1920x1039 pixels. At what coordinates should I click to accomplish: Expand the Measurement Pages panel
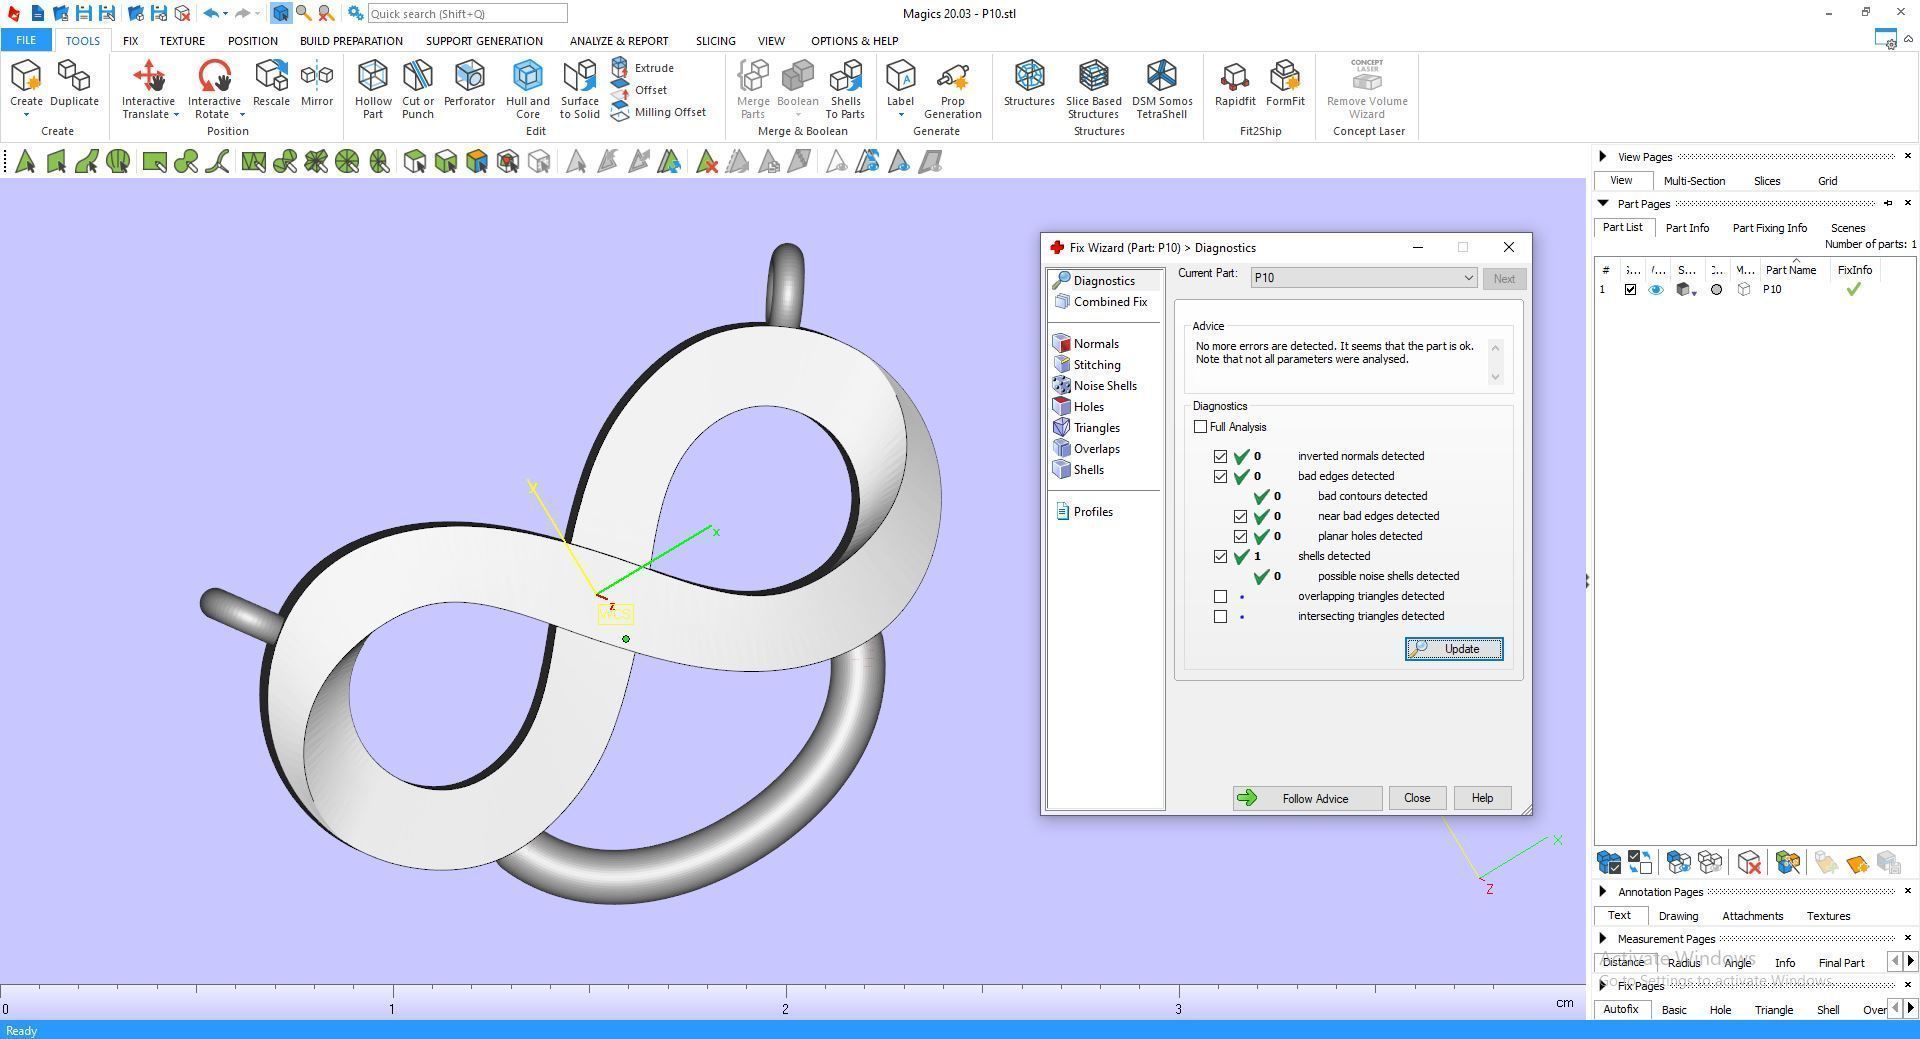coord(1603,938)
